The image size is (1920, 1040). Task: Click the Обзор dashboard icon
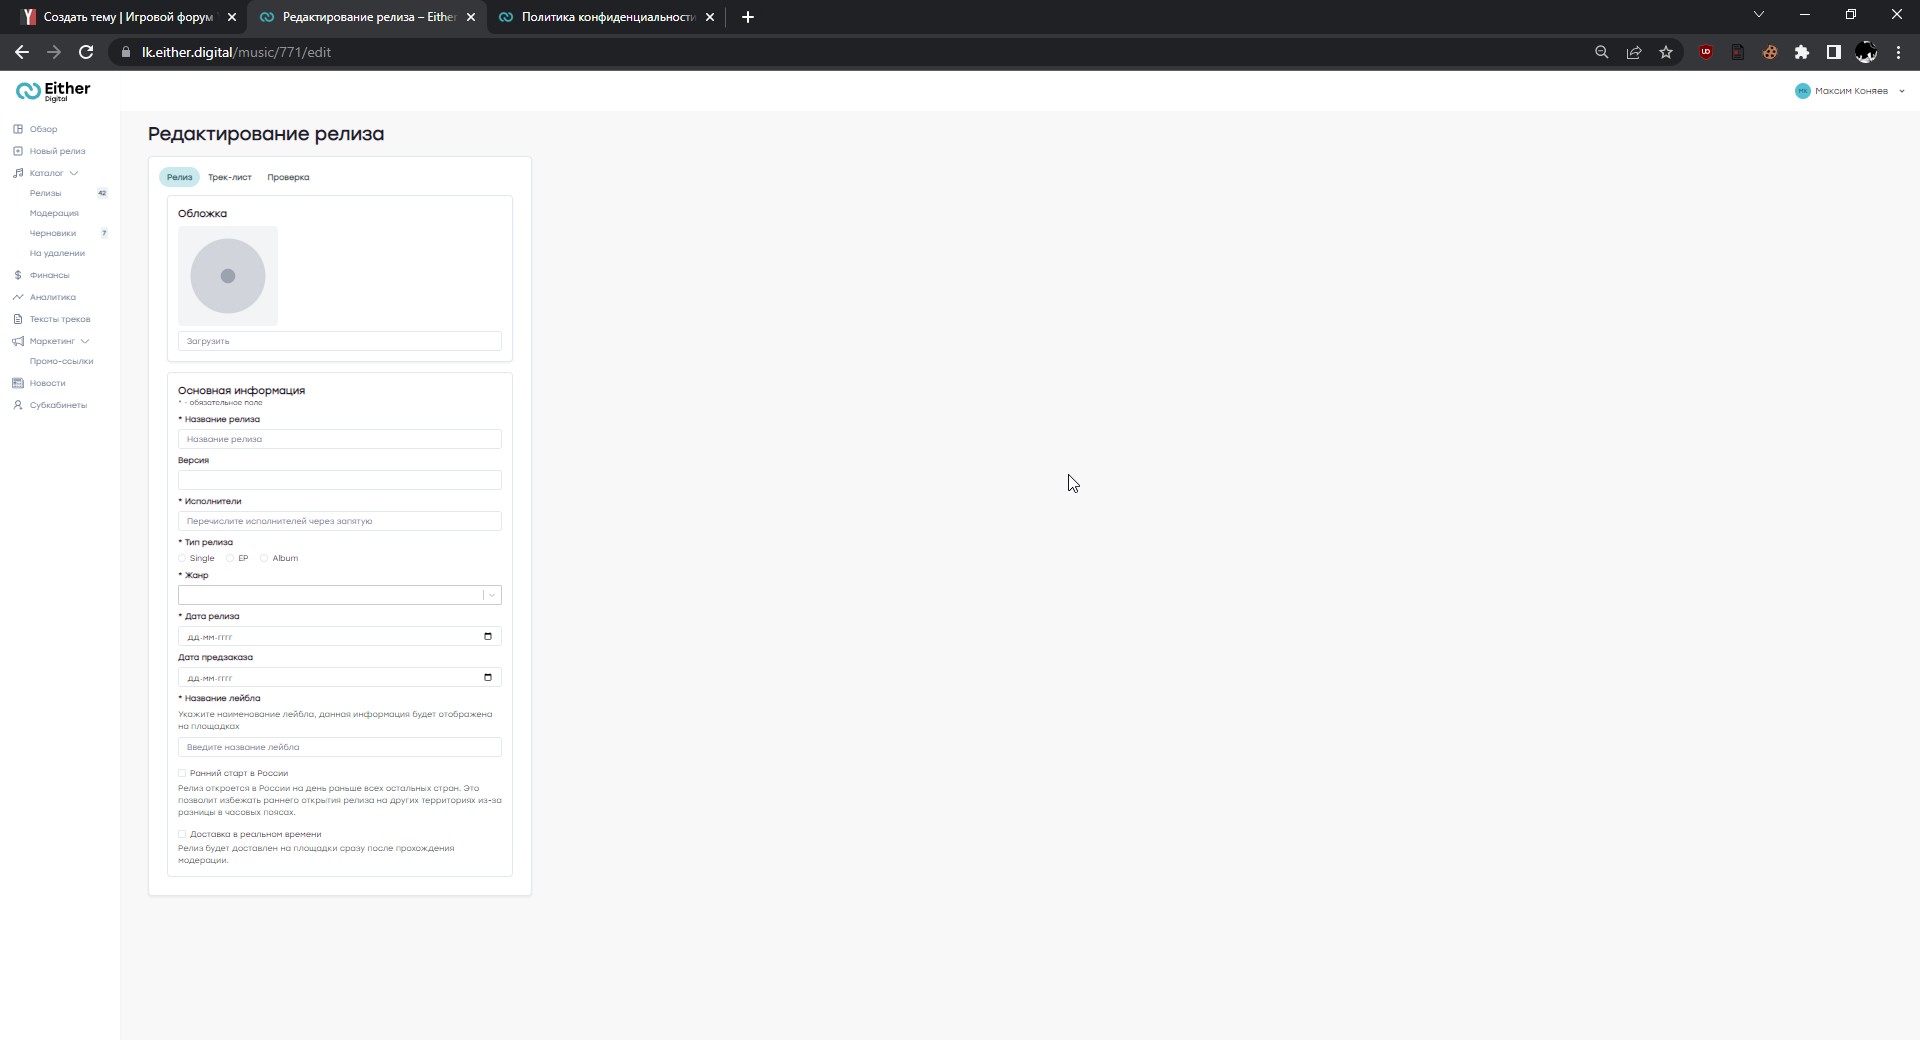18,129
